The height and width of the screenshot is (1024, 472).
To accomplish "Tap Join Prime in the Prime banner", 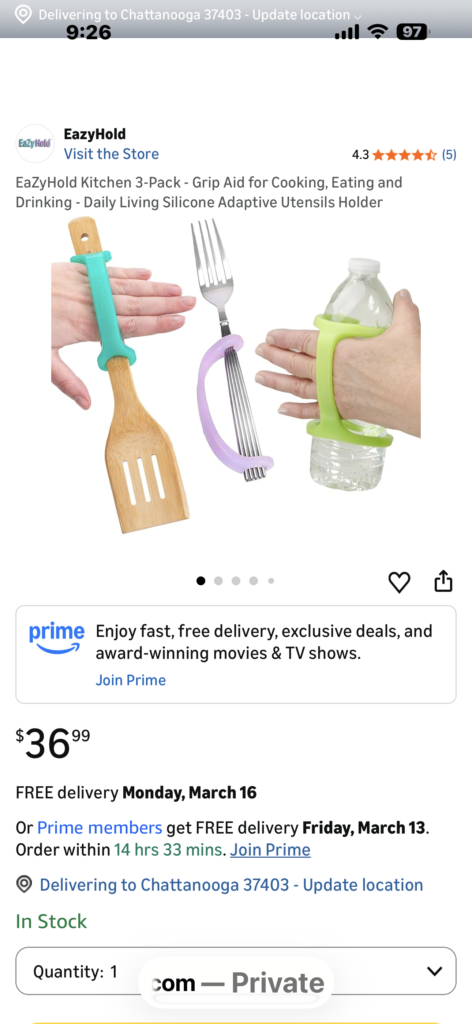I will pos(131,680).
